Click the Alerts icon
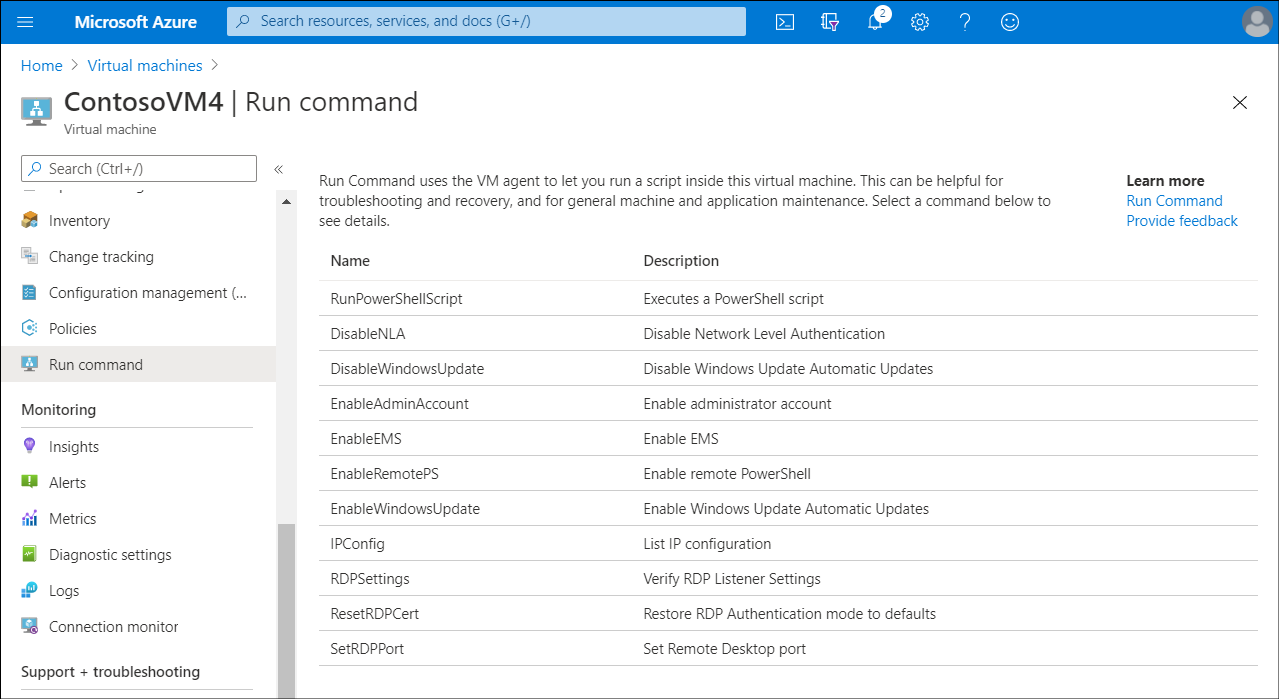 [x=30, y=483]
